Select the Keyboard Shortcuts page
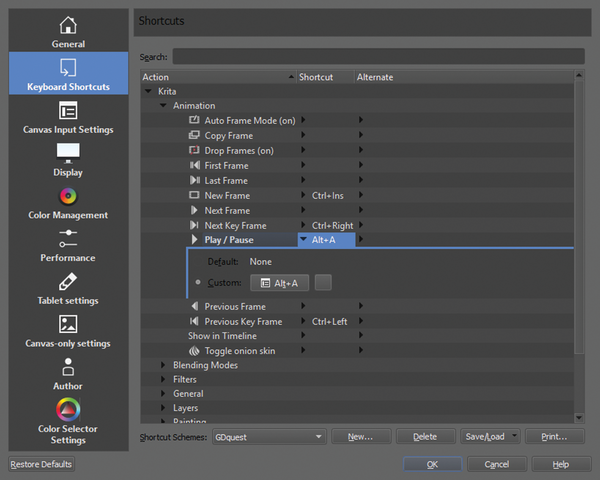Image resolution: width=600 pixels, height=480 pixels. coord(68,73)
